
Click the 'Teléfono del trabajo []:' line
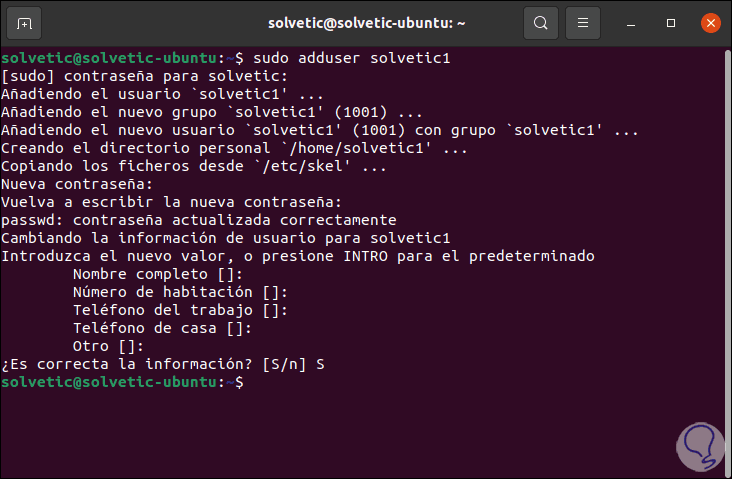point(180,310)
